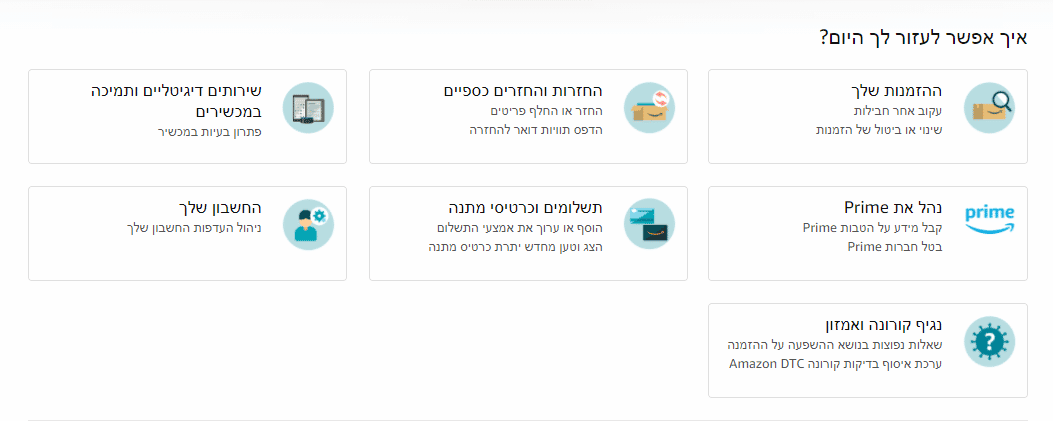1053x421 pixels.
Task: Open שירותים דיגיטליים ותמיכה במכשירים heading
Action: (176, 101)
